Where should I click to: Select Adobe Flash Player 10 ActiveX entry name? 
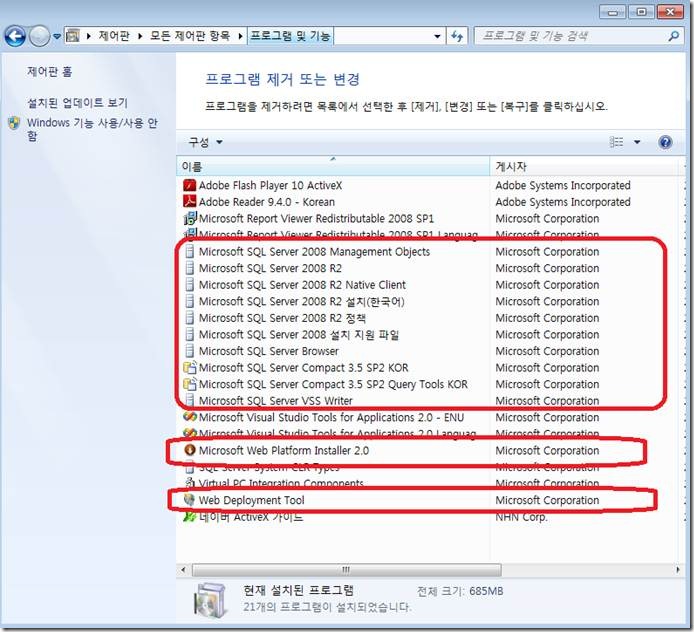(x=270, y=185)
